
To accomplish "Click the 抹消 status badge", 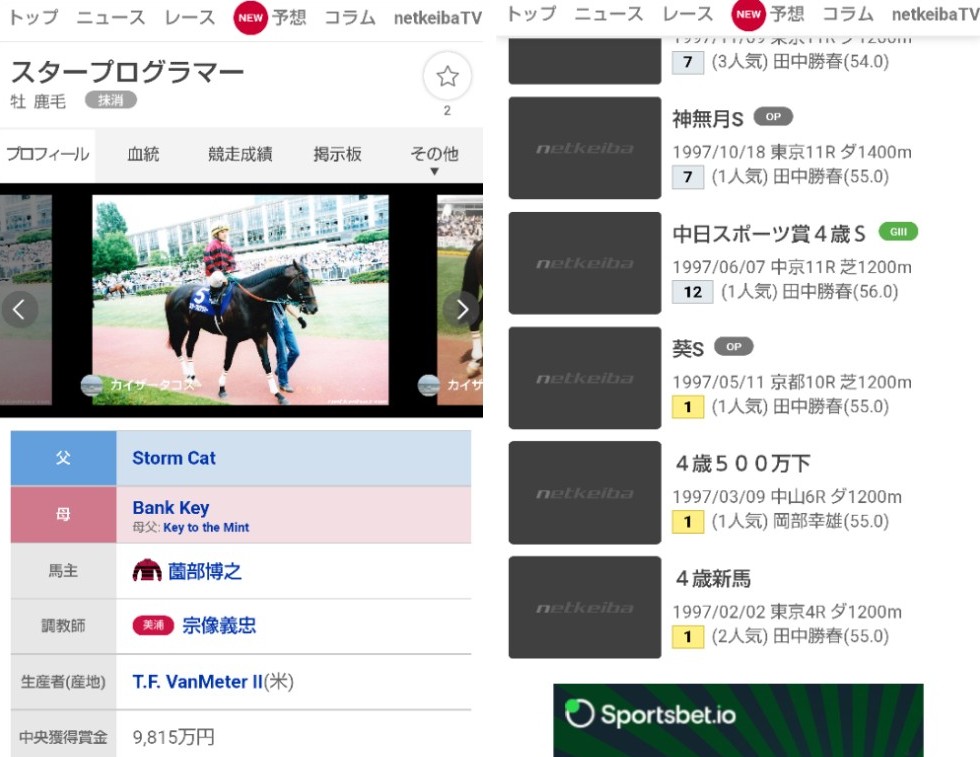I will [111, 100].
